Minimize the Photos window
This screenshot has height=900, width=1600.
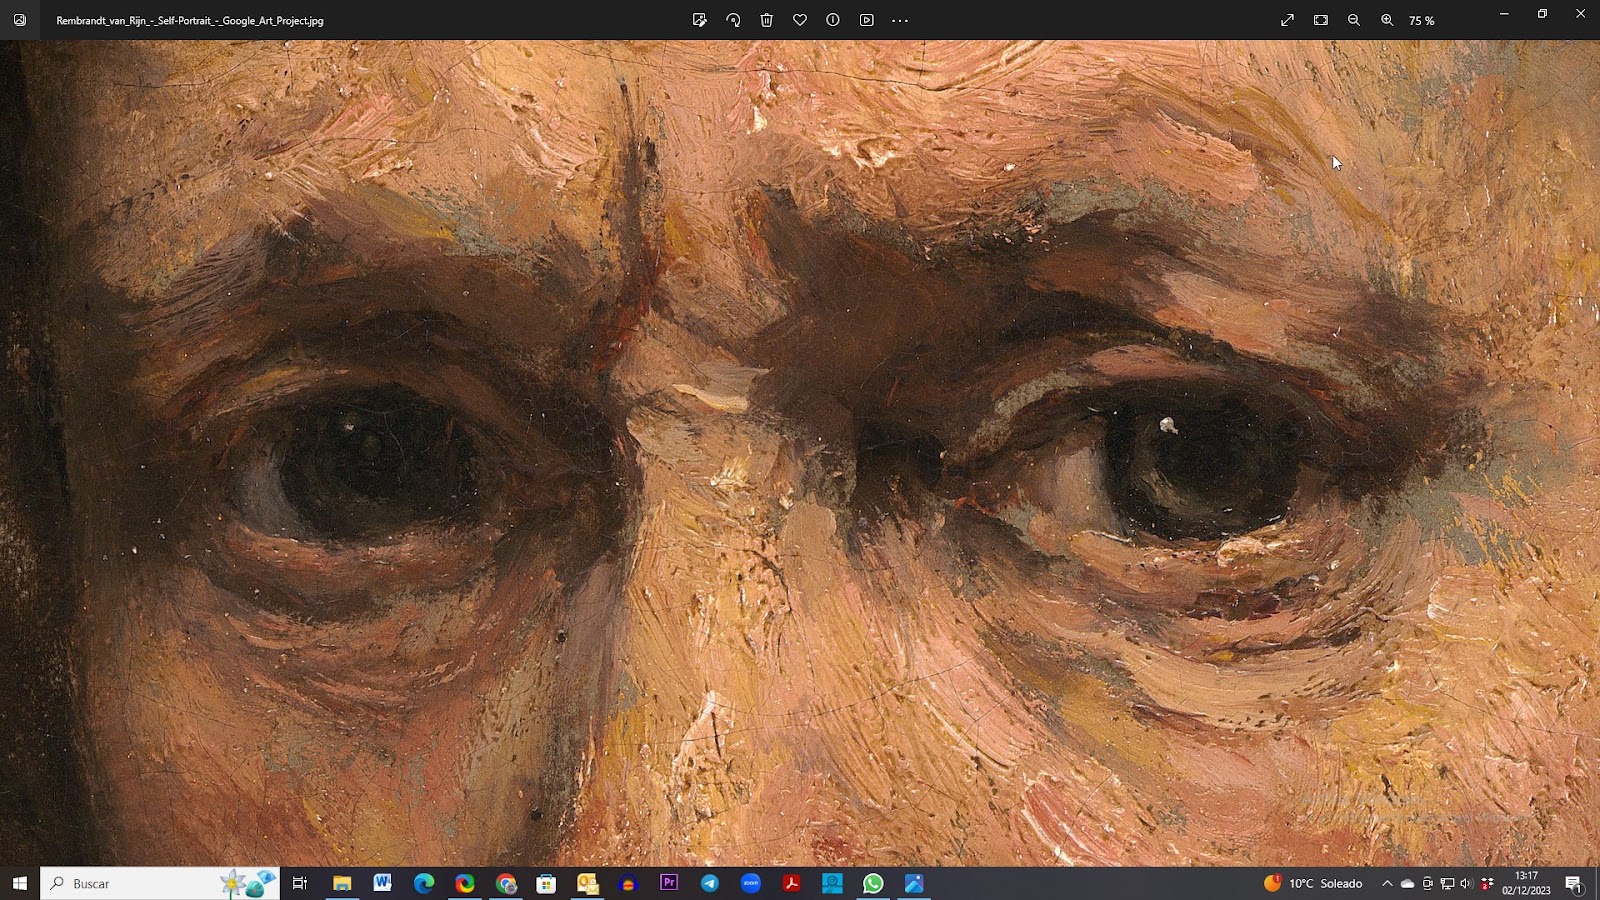coord(1504,14)
